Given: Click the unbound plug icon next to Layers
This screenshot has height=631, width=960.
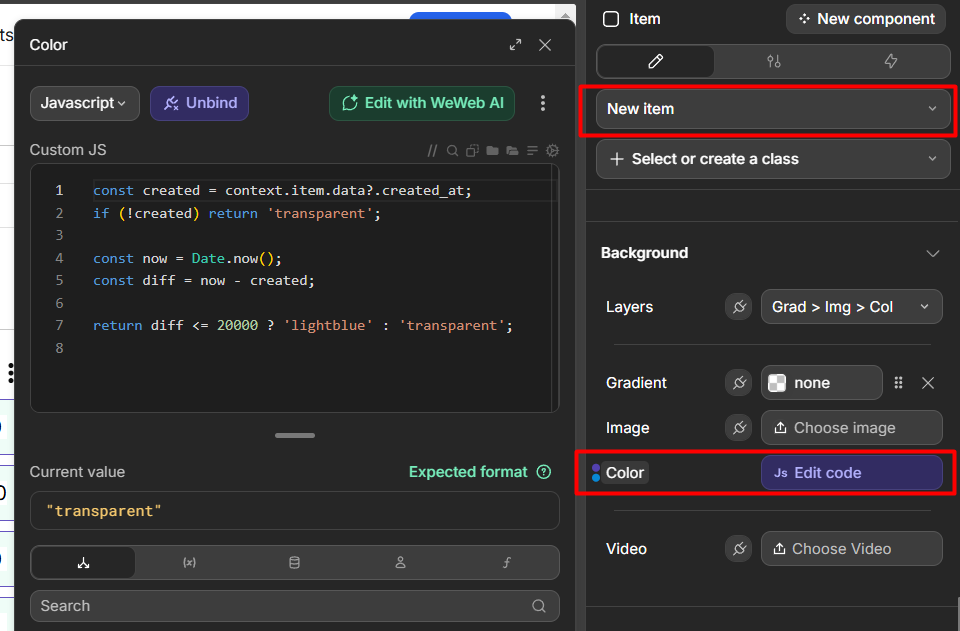Looking at the screenshot, I should point(739,307).
